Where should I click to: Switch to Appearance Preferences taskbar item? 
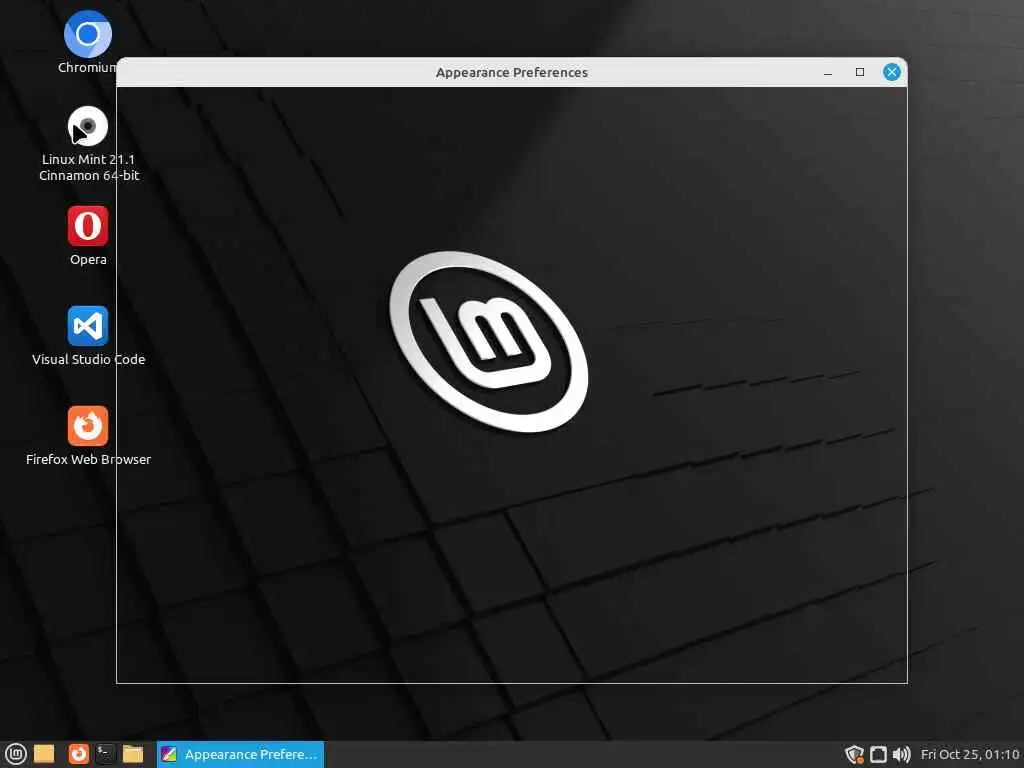240,754
